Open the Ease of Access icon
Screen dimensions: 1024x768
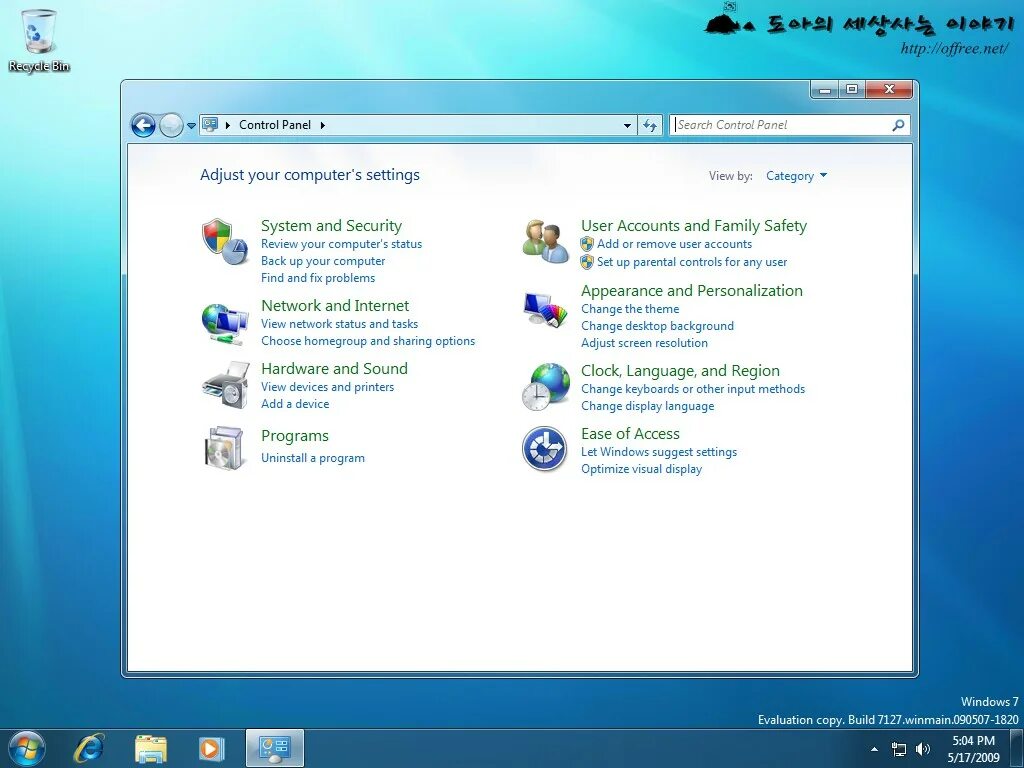pyautogui.click(x=544, y=448)
